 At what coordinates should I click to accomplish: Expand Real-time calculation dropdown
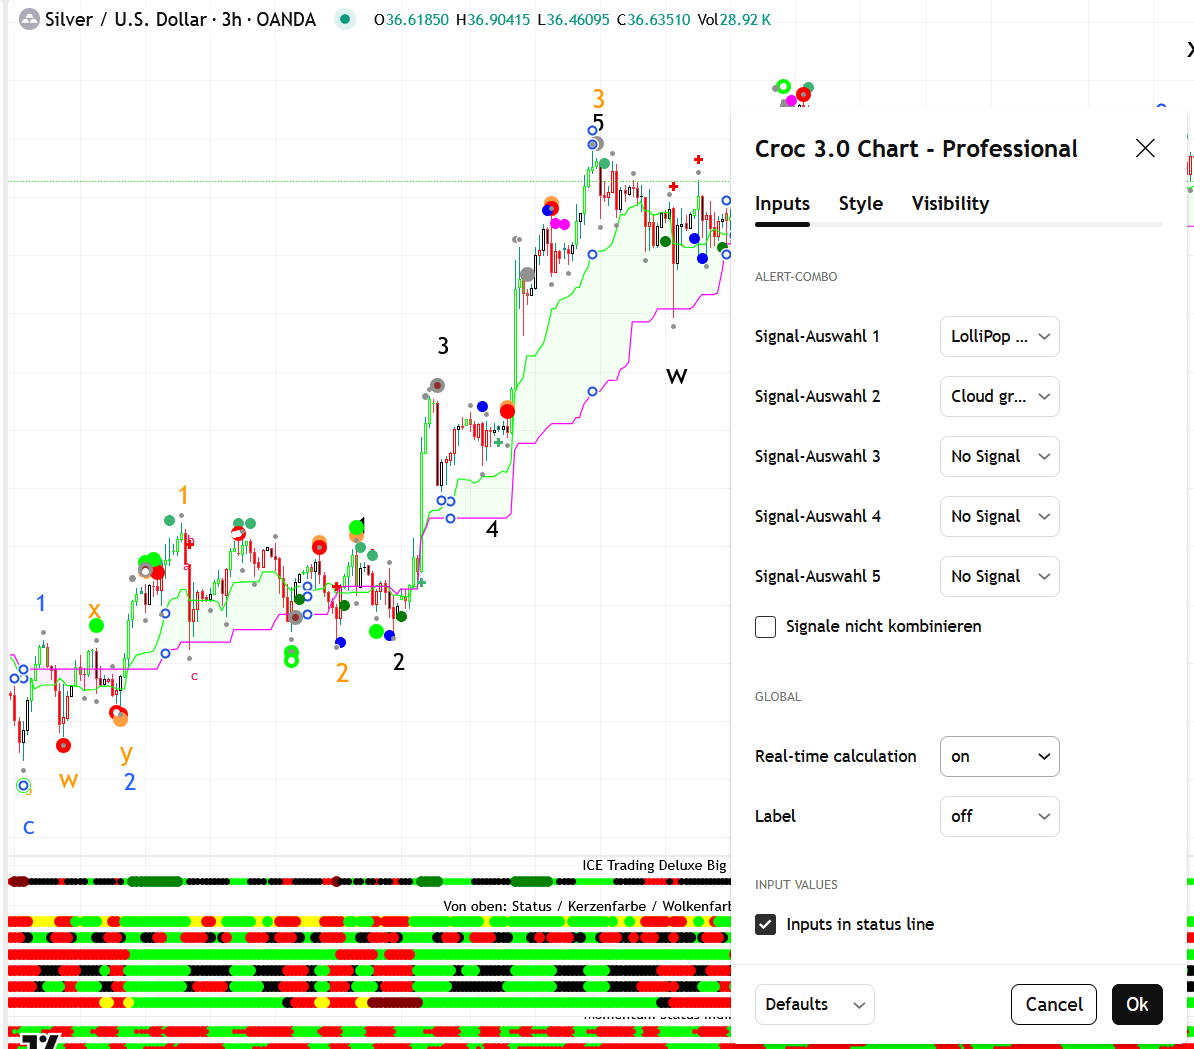tap(999, 757)
